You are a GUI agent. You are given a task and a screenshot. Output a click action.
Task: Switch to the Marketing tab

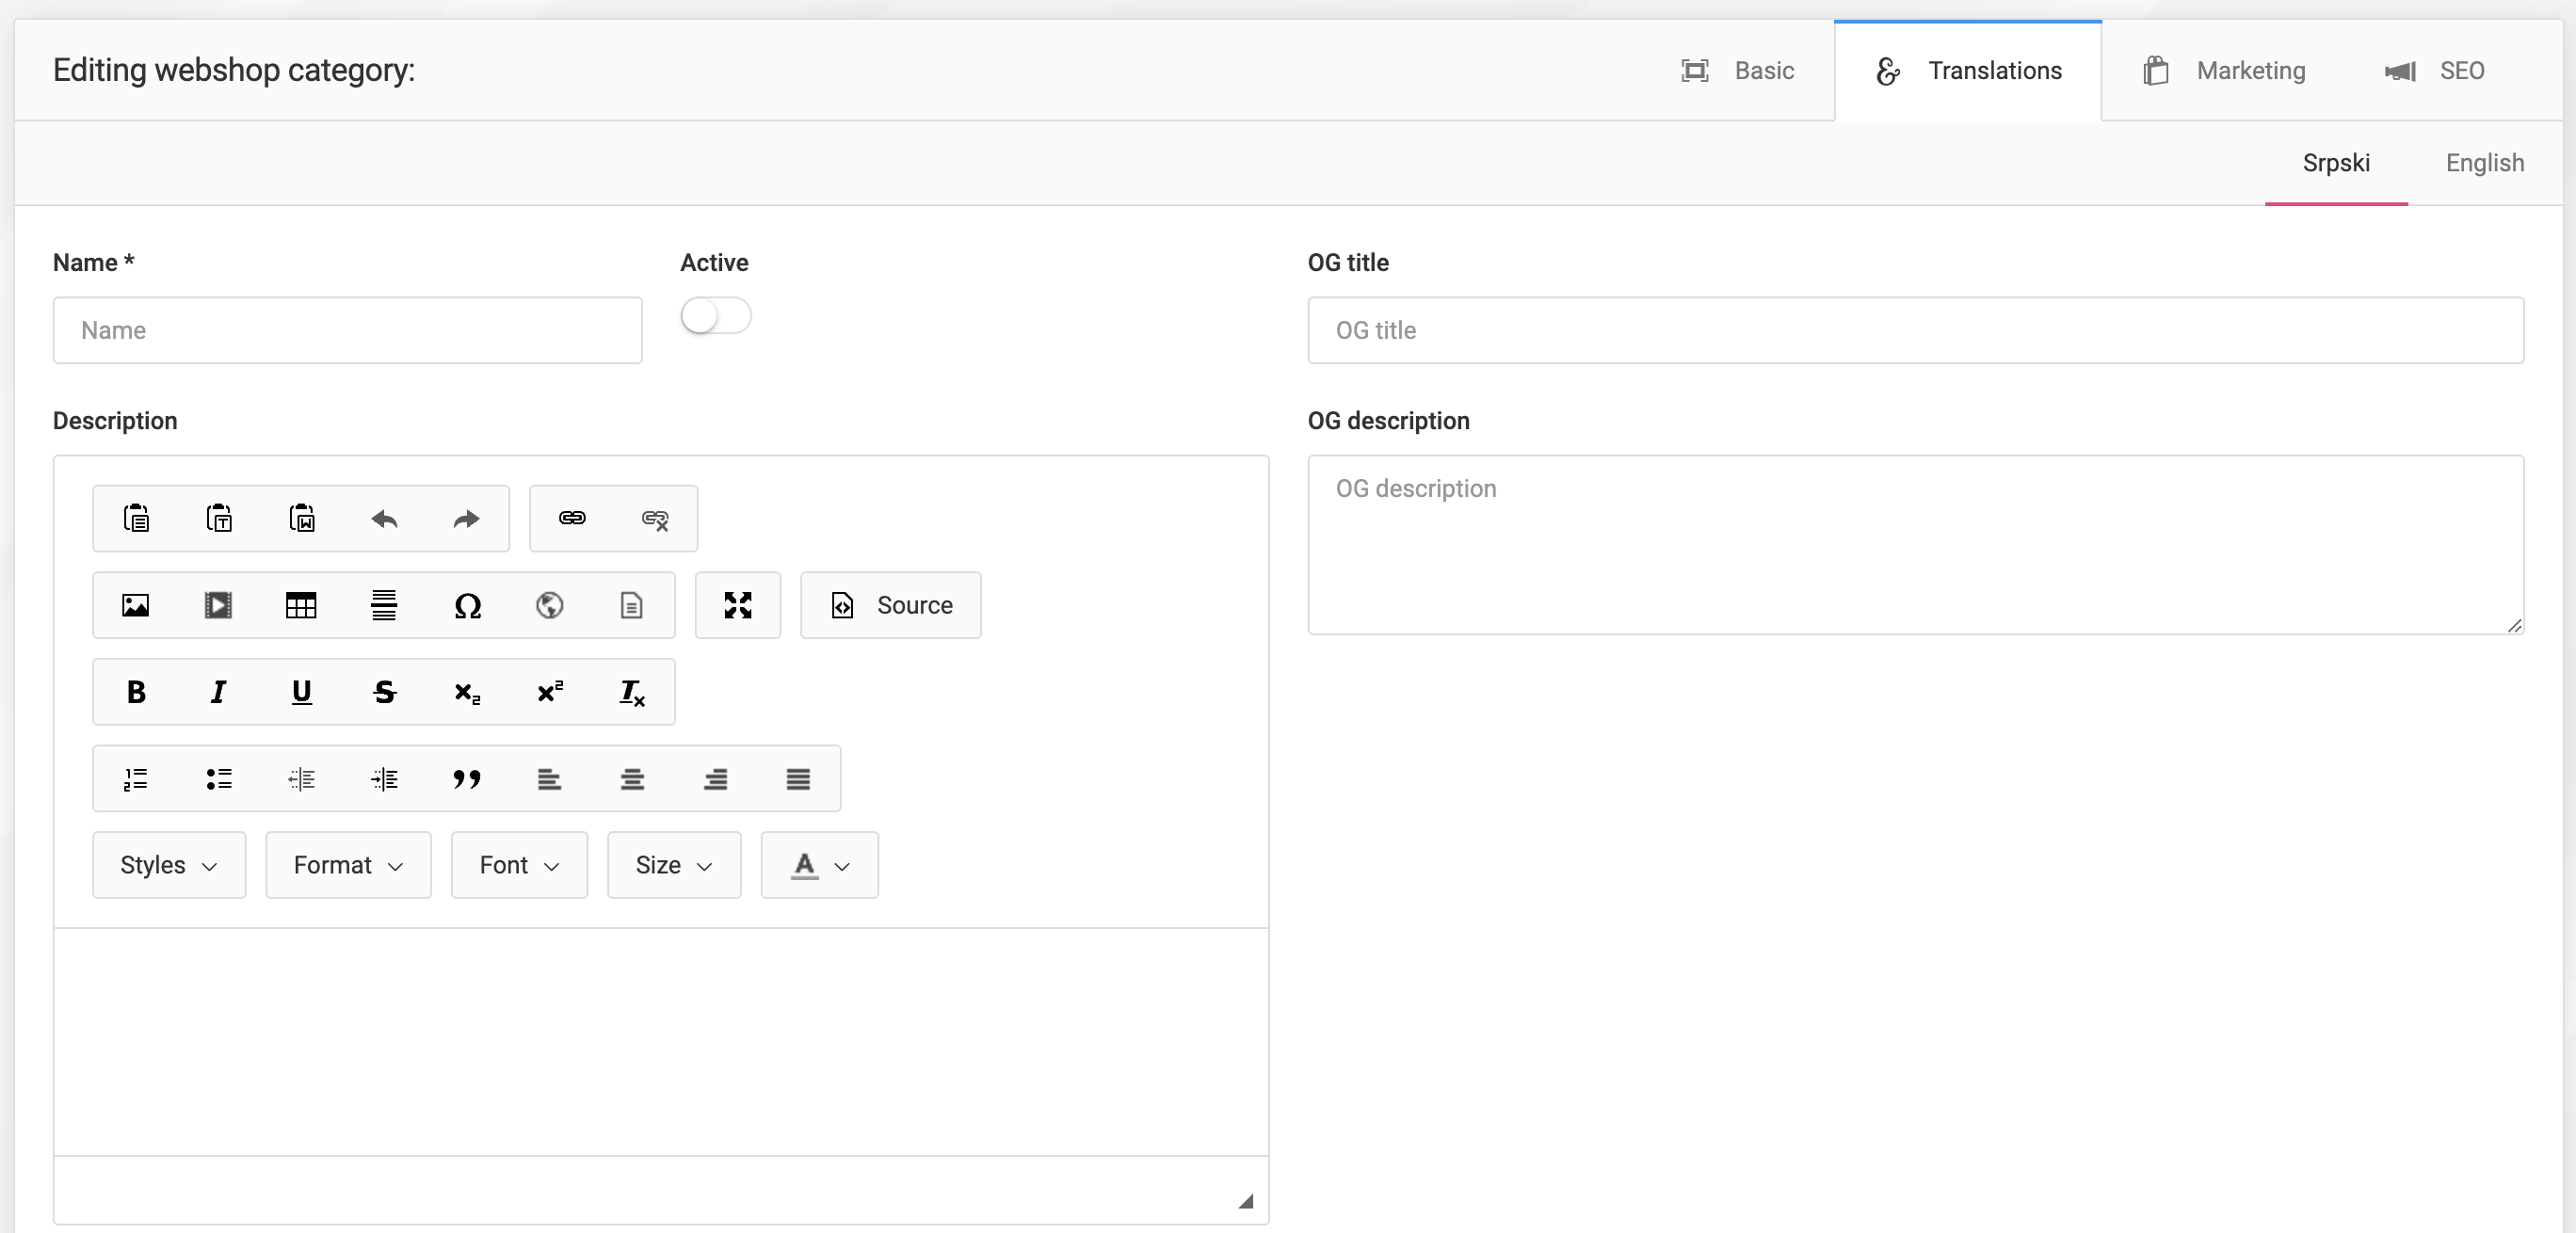click(x=2225, y=71)
